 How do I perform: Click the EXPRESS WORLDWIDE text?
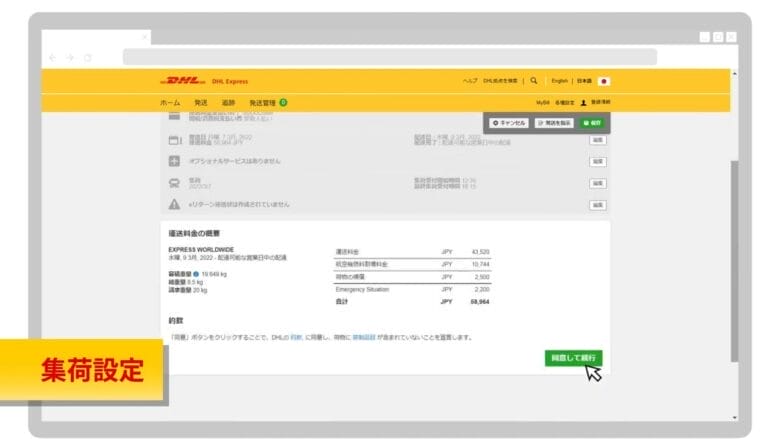click(x=201, y=250)
